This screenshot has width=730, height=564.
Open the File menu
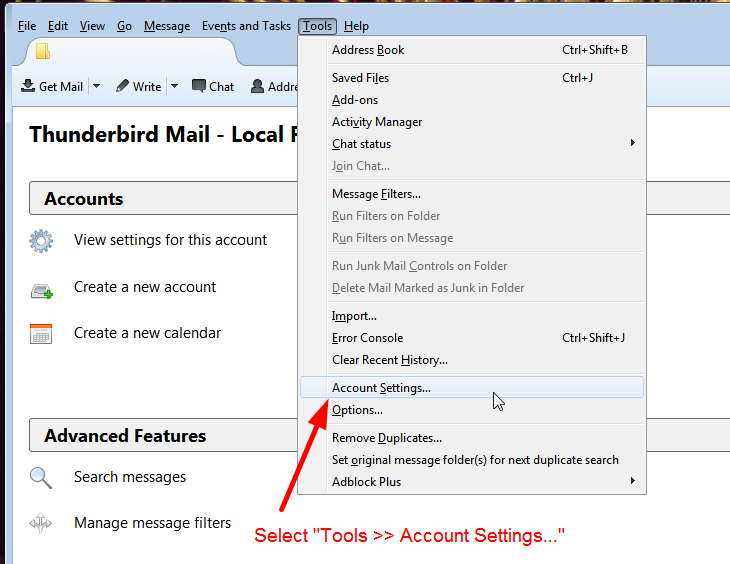coord(27,26)
